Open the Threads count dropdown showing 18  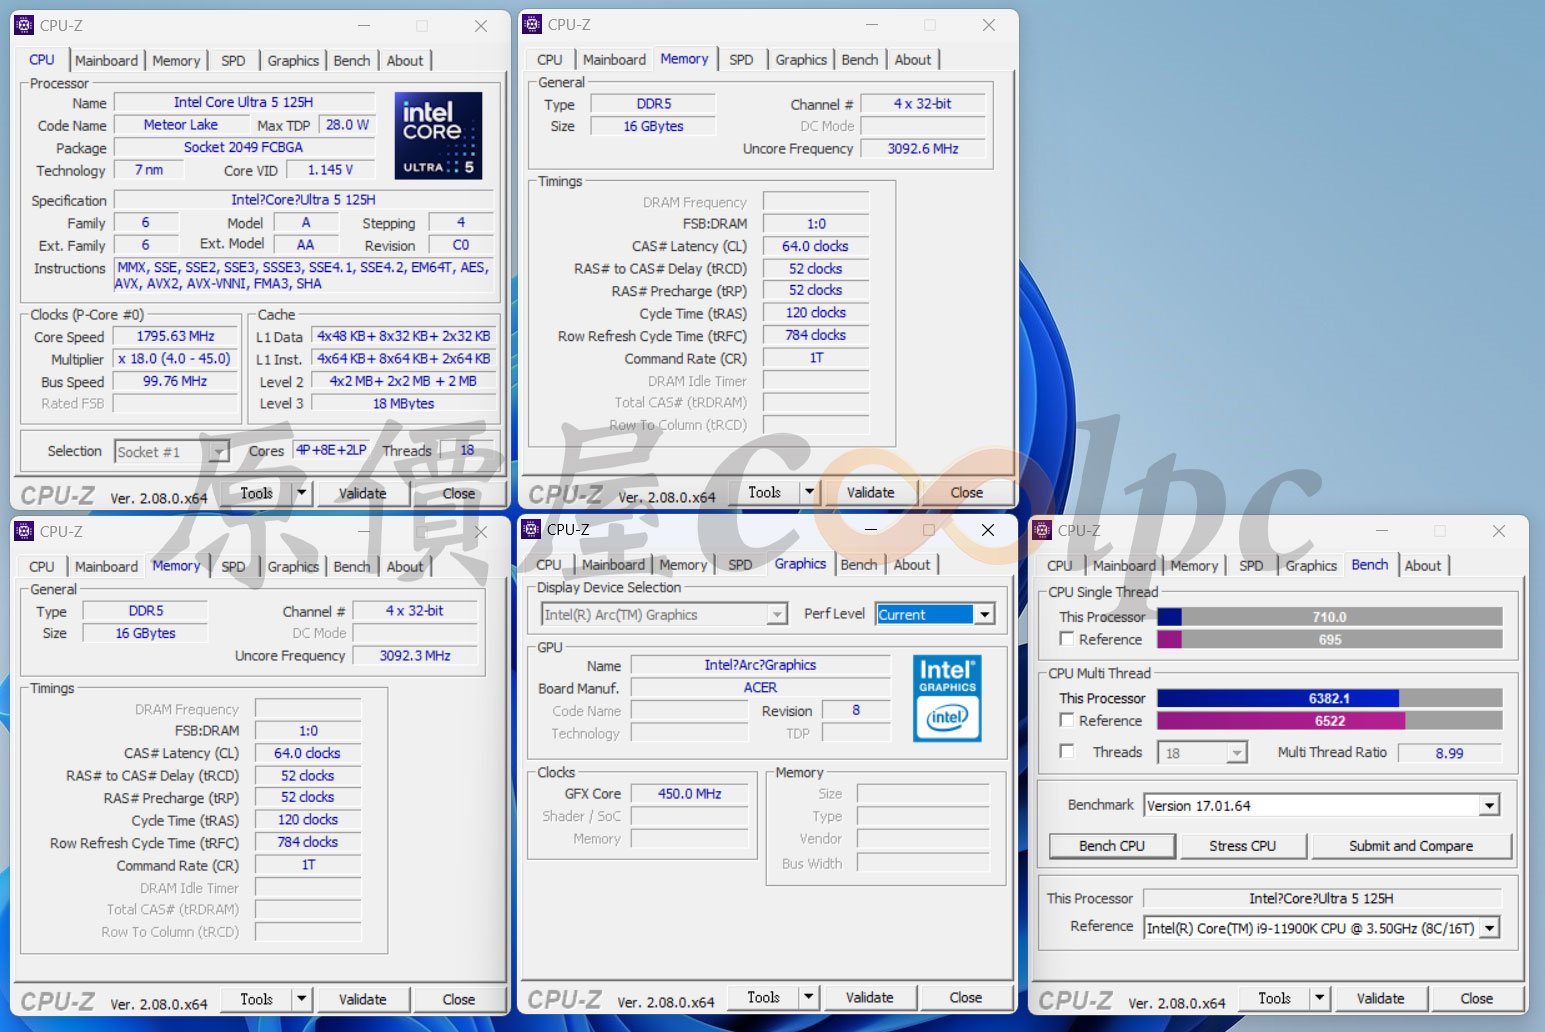tap(1237, 752)
